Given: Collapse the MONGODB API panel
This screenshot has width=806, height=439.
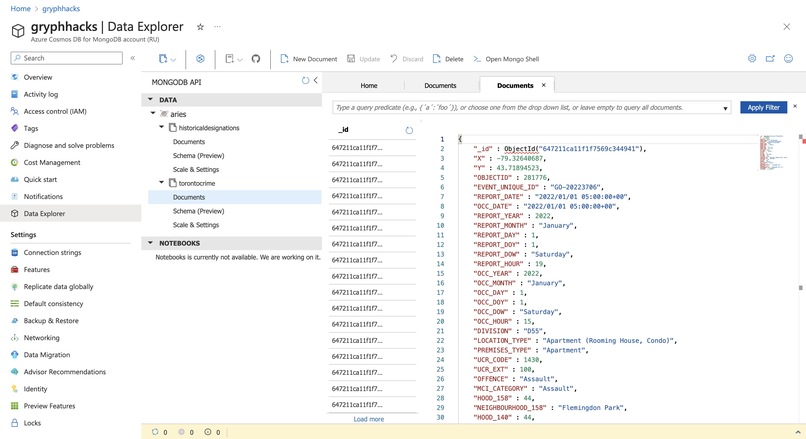Looking at the screenshot, I should tap(316, 80).
